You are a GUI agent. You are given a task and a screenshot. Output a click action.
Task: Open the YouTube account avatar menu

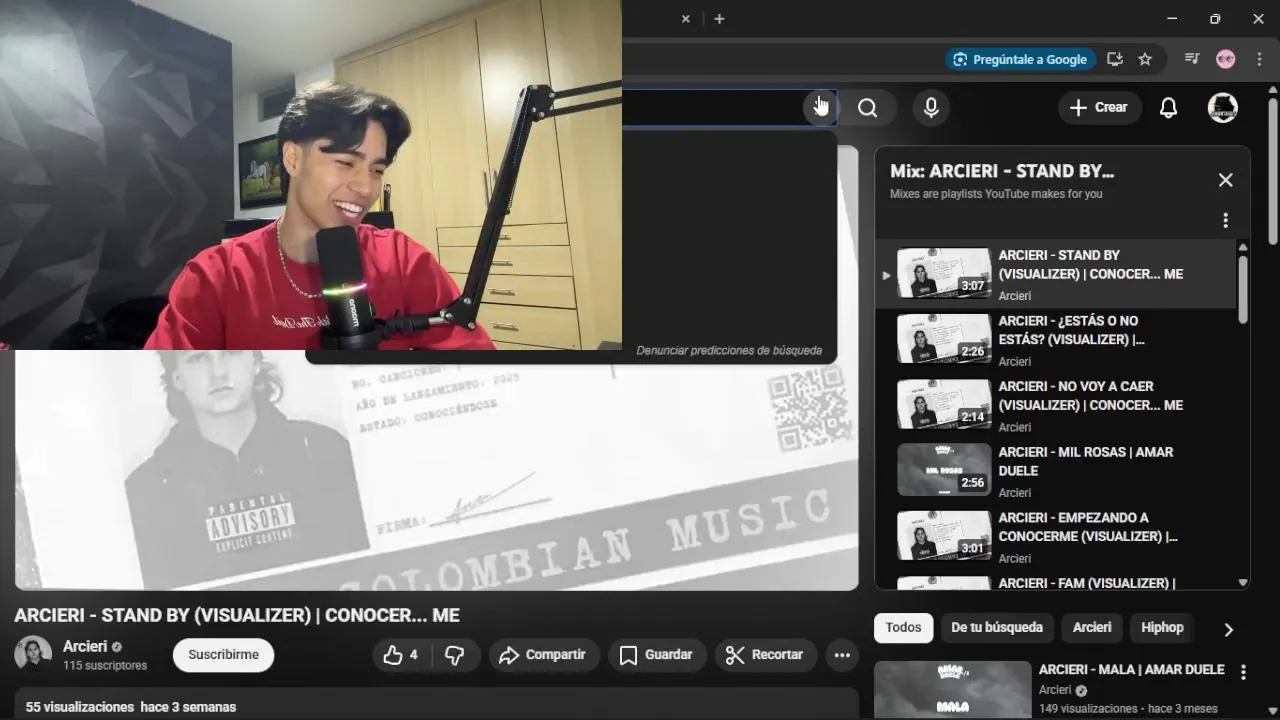tap(1223, 108)
